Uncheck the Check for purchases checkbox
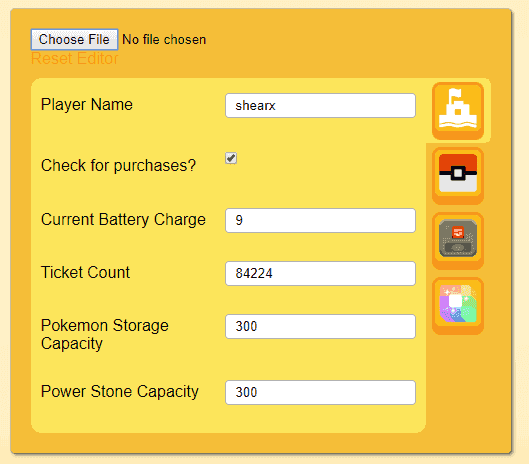 tap(231, 158)
